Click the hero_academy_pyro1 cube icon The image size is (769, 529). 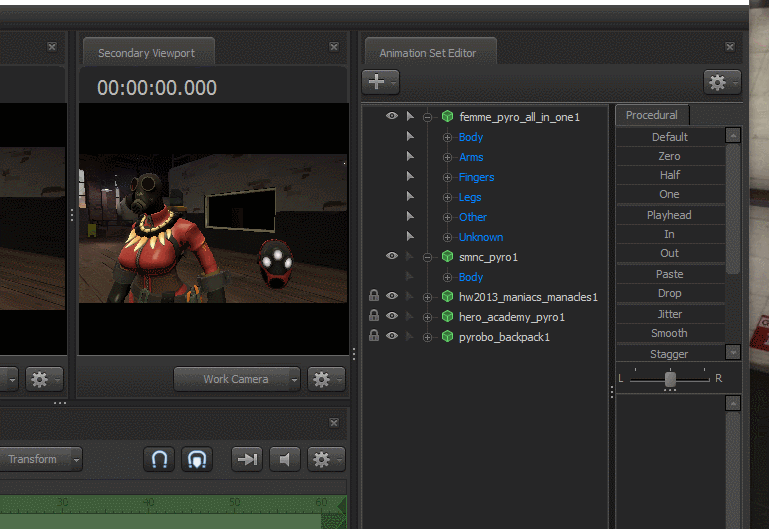[447, 317]
